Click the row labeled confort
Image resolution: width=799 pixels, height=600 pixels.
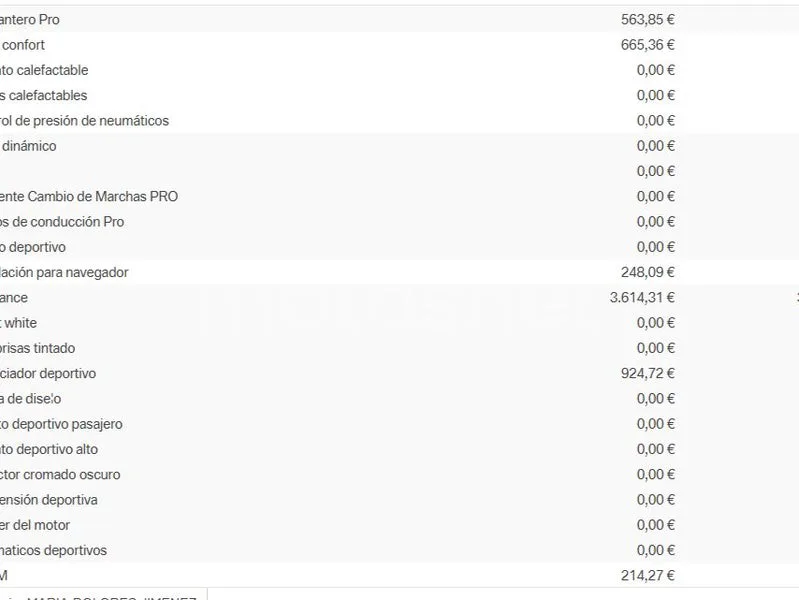400,44
